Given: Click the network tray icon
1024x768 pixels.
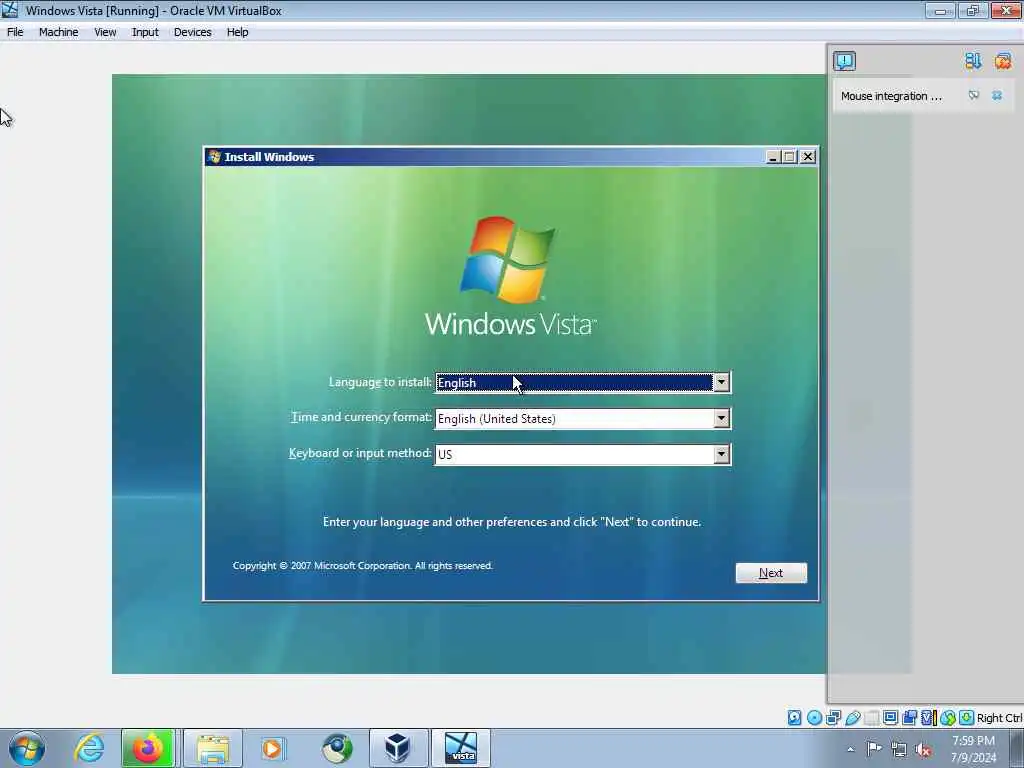Looking at the screenshot, I should point(899,750).
